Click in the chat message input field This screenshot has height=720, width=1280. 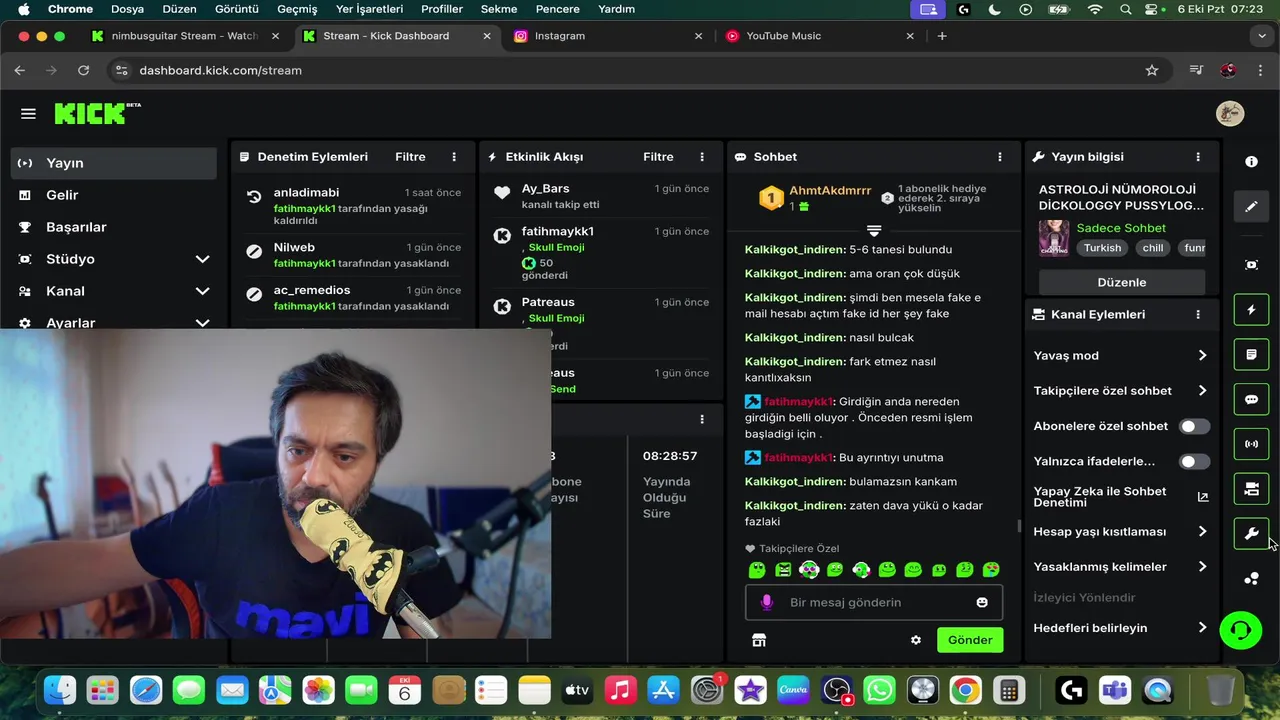tap(874, 602)
